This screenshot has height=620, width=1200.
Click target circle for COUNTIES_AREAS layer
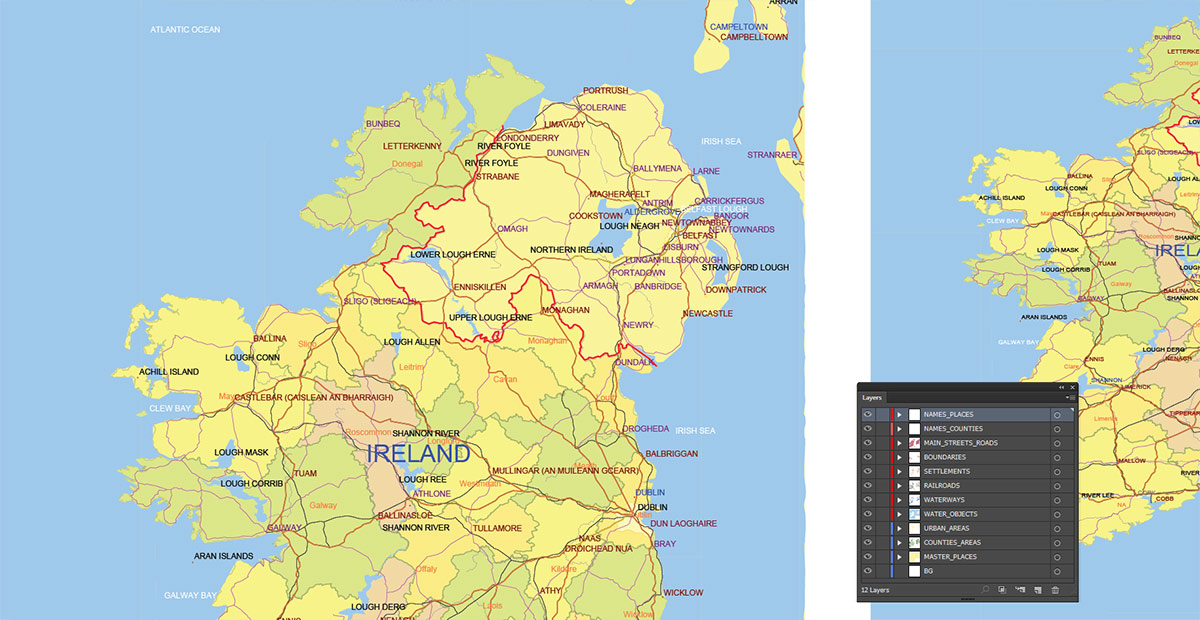(1057, 543)
